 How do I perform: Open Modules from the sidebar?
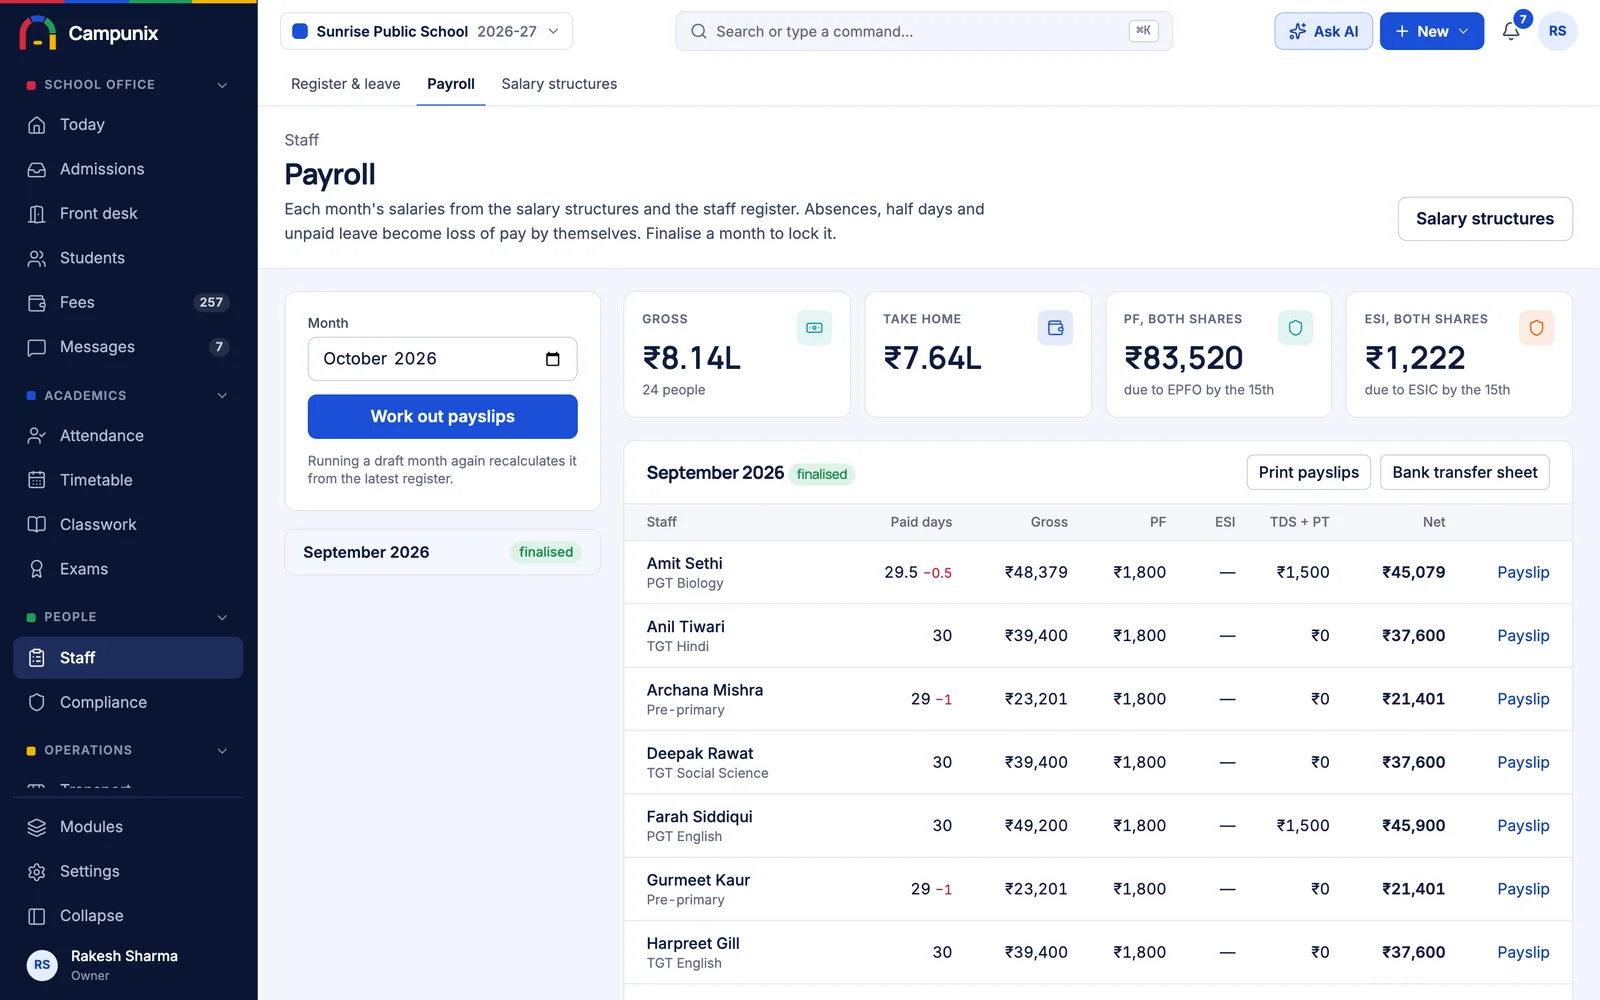(128, 827)
